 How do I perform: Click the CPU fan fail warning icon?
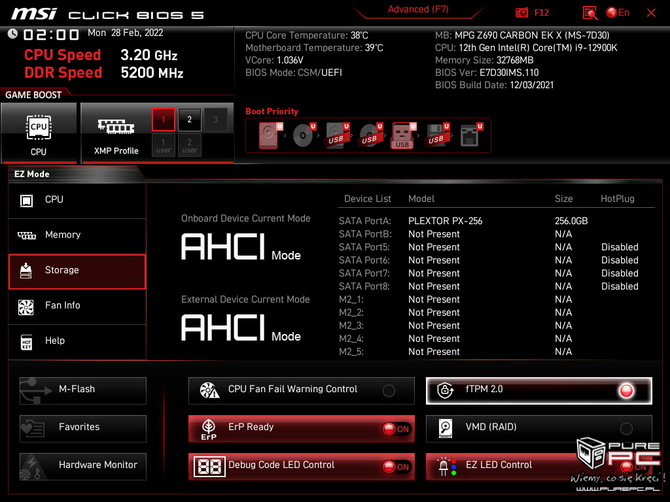(209, 390)
